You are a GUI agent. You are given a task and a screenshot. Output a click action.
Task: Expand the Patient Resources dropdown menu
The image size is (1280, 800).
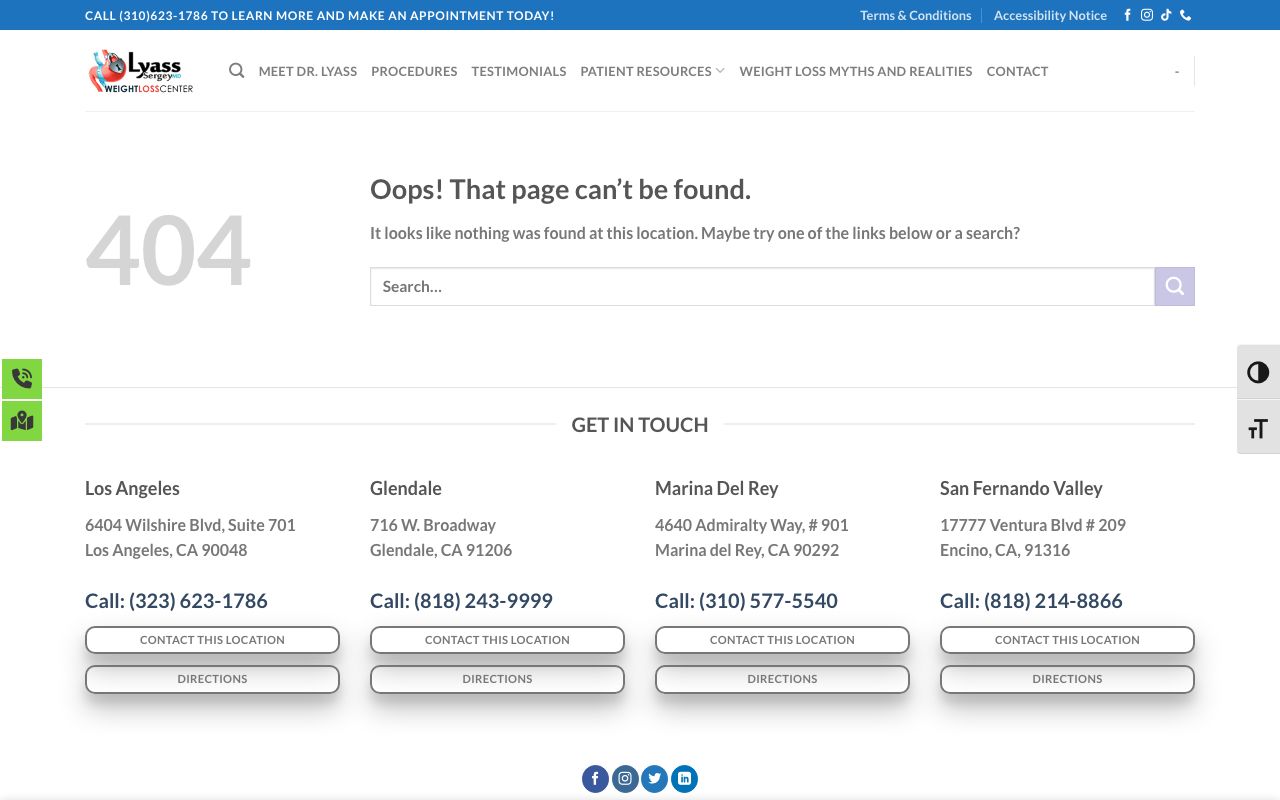click(652, 71)
